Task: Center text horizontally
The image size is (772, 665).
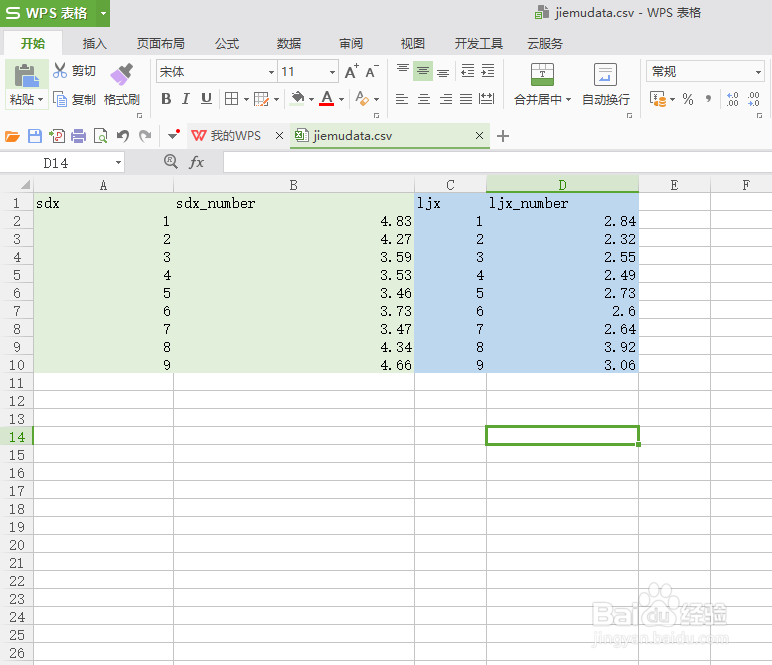Action: [424, 99]
